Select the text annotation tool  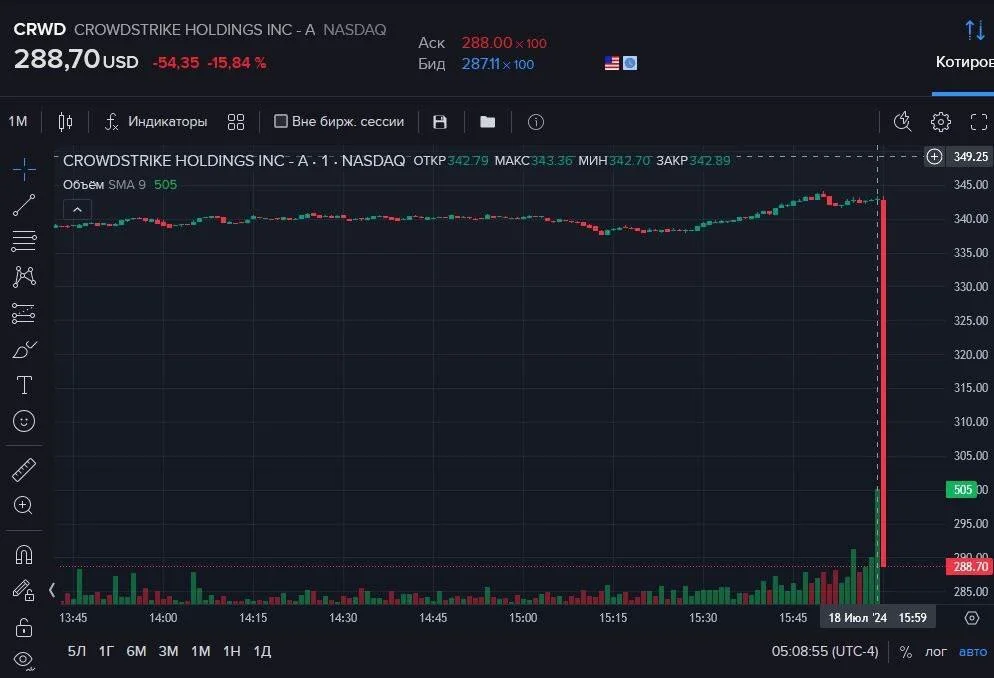pos(24,385)
